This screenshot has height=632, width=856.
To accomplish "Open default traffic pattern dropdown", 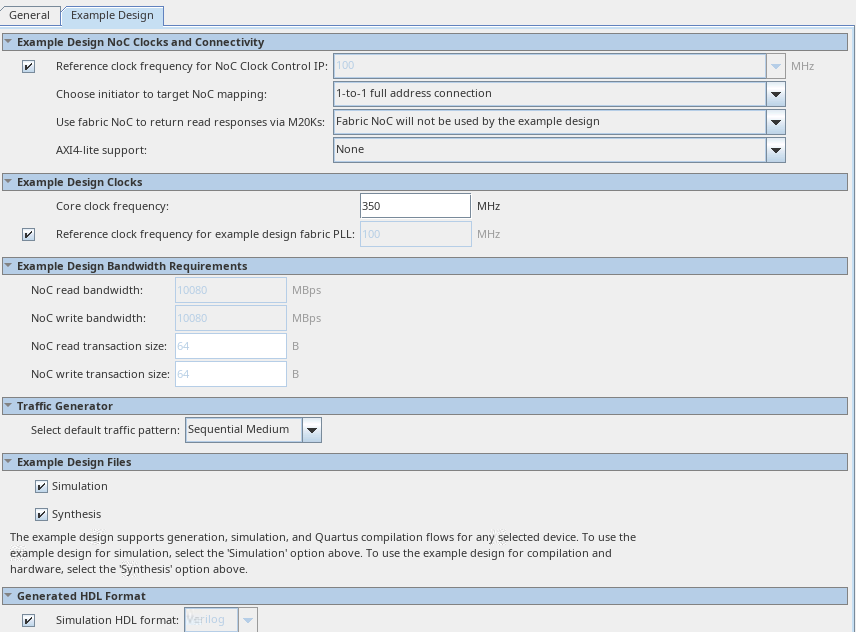I will [x=311, y=430].
